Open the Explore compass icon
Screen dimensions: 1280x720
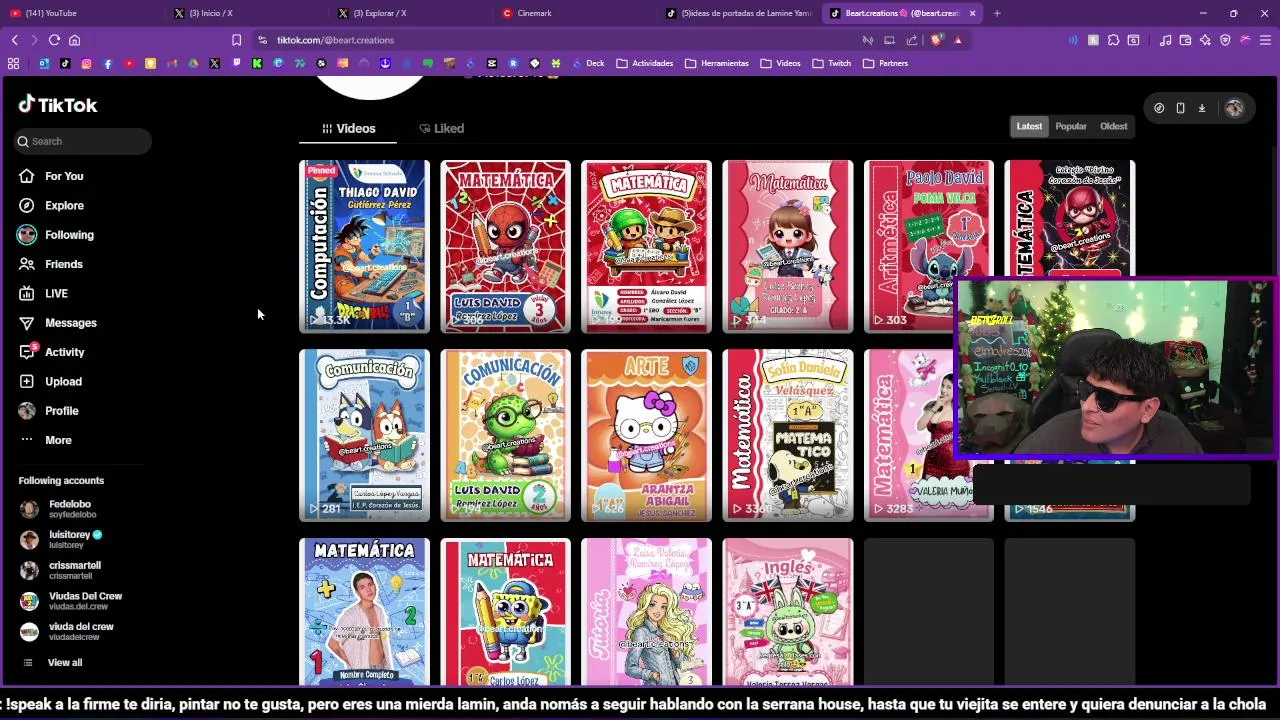pyautogui.click(x=27, y=205)
